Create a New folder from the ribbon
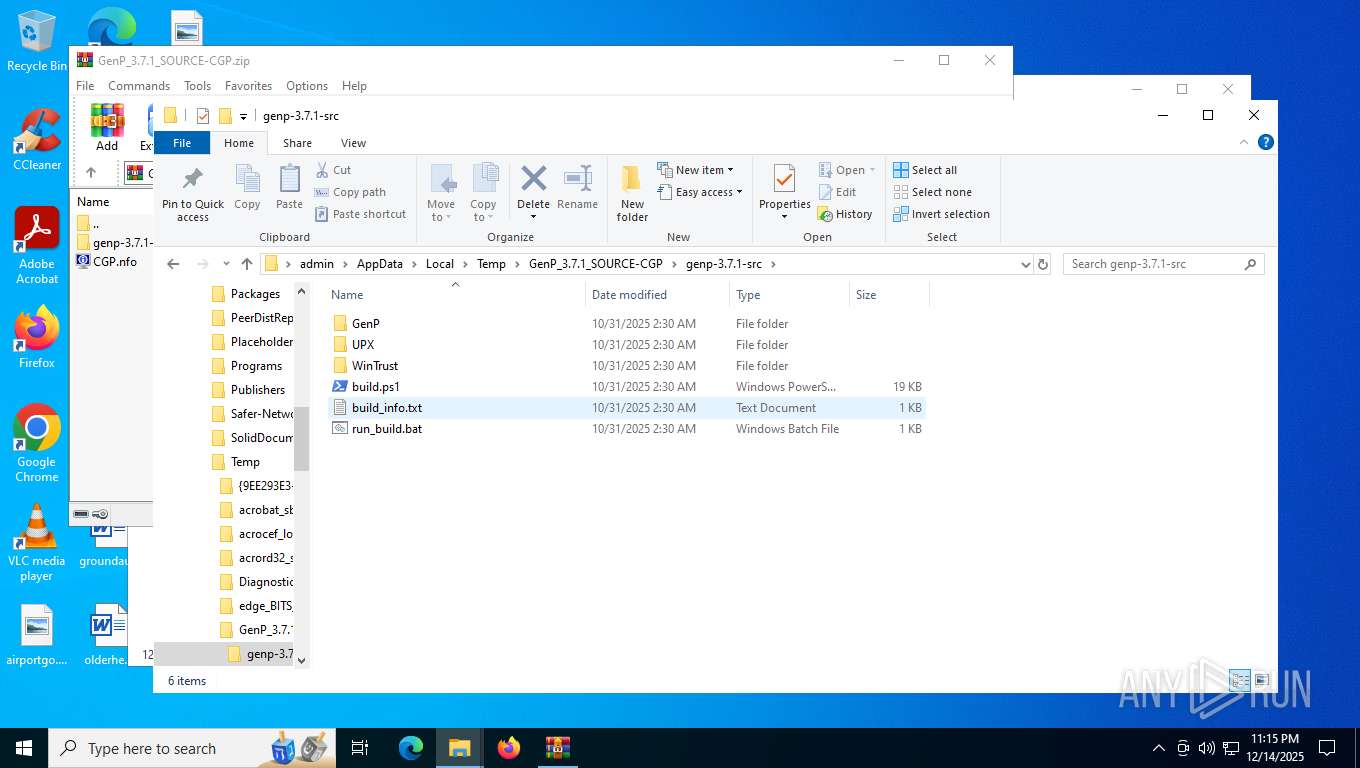The height and width of the screenshot is (768, 1360). (632, 193)
